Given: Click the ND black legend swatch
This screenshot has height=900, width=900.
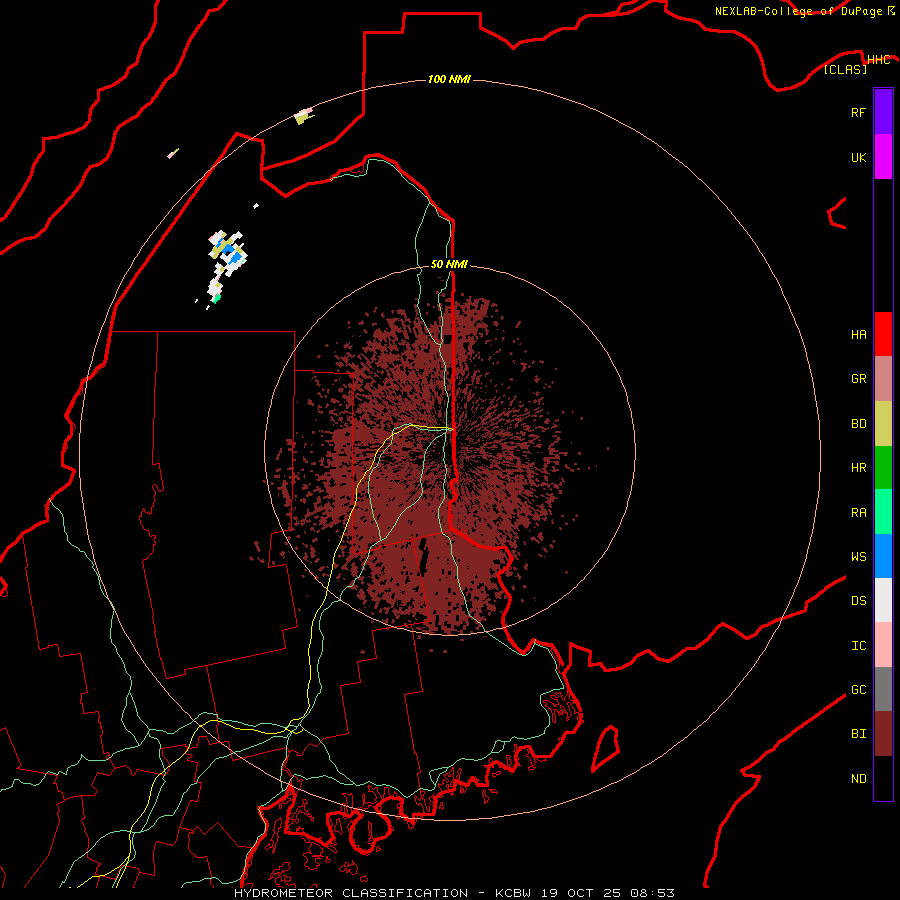Looking at the screenshot, I should [883, 778].
